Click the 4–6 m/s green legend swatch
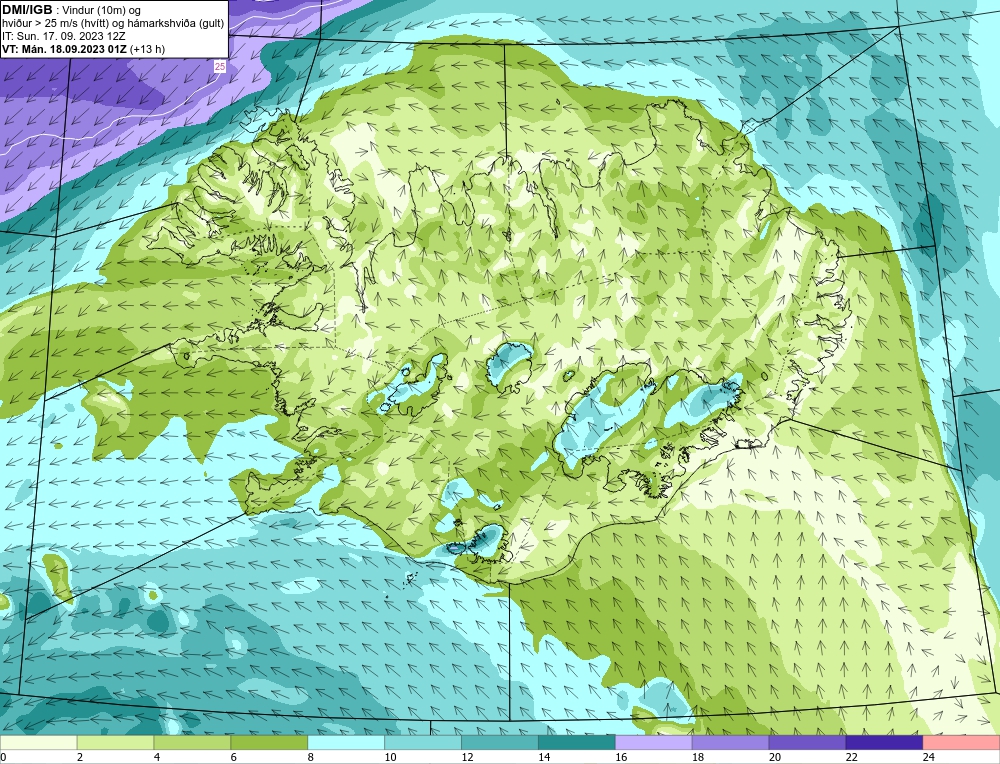 192,743
